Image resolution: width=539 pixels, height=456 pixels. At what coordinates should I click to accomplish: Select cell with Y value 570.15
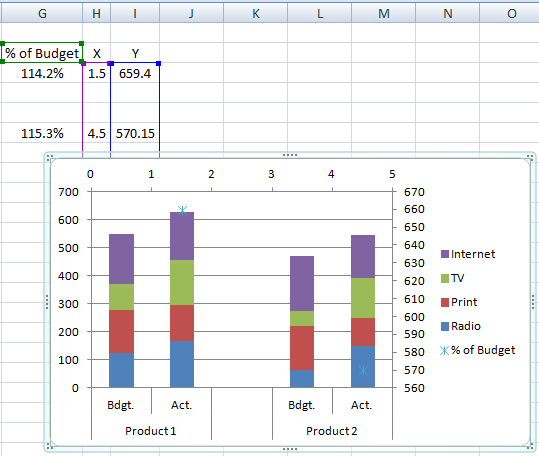[x=135, y=133]
